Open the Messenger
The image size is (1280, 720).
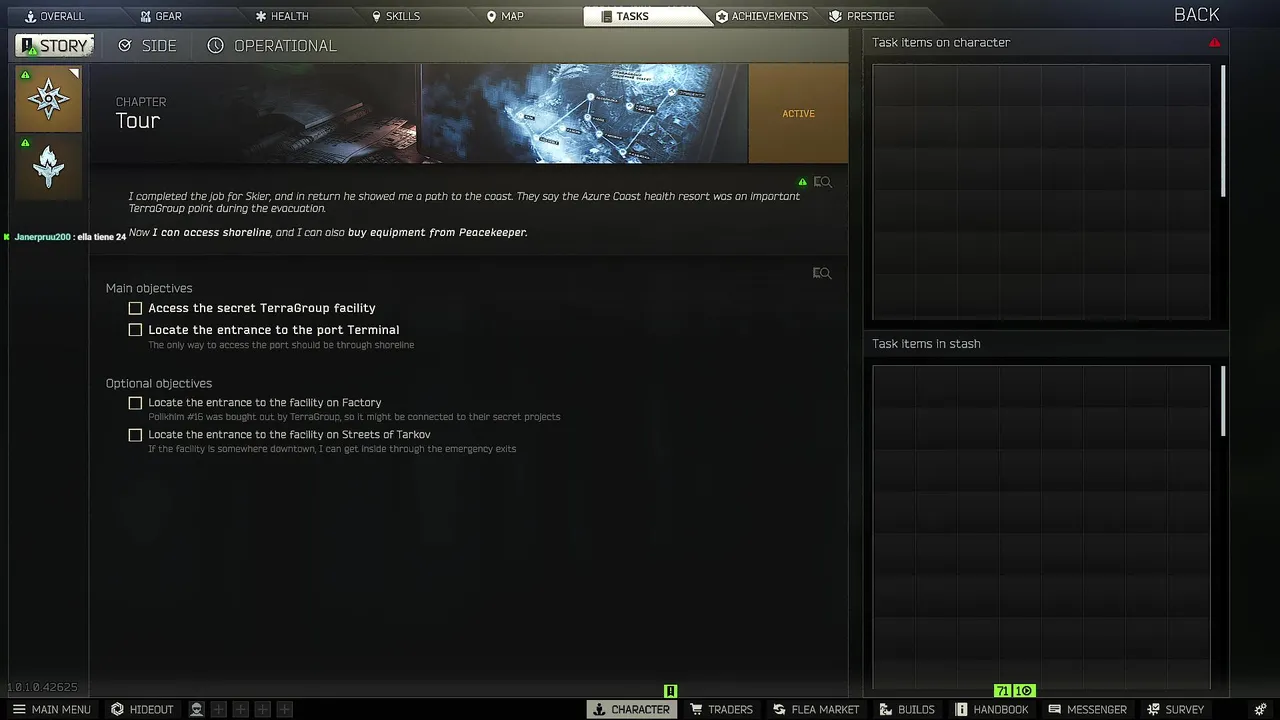pyautogui.click(x=1087, y=709)
